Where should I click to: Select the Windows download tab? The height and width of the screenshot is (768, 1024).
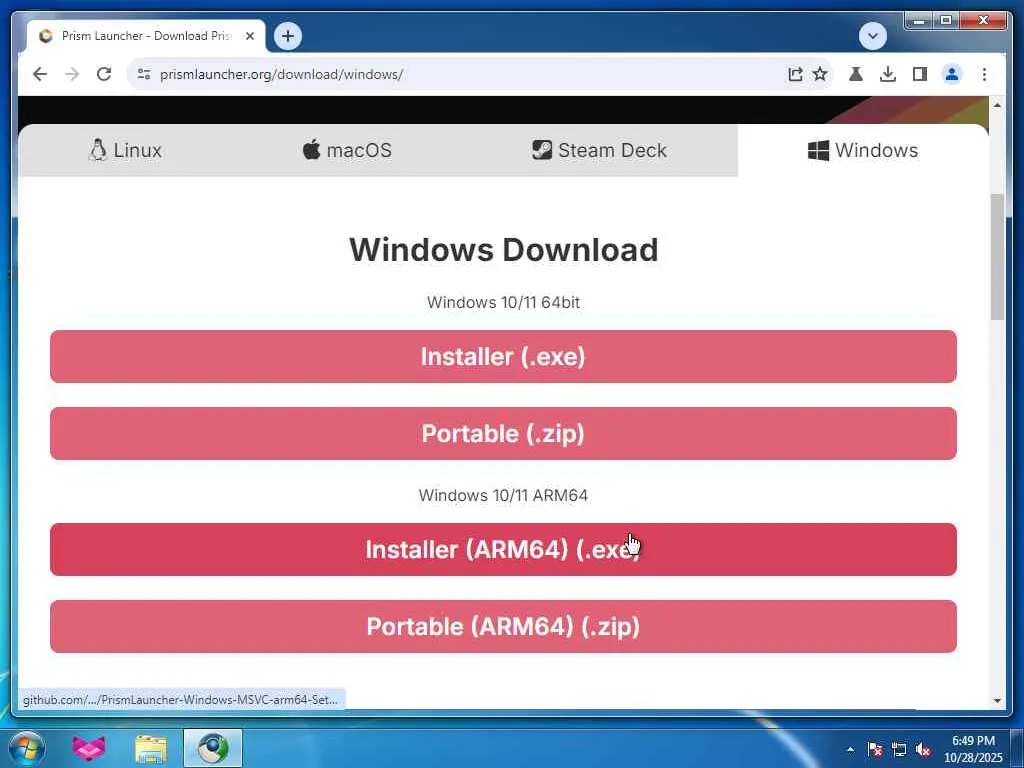point(863,150)
